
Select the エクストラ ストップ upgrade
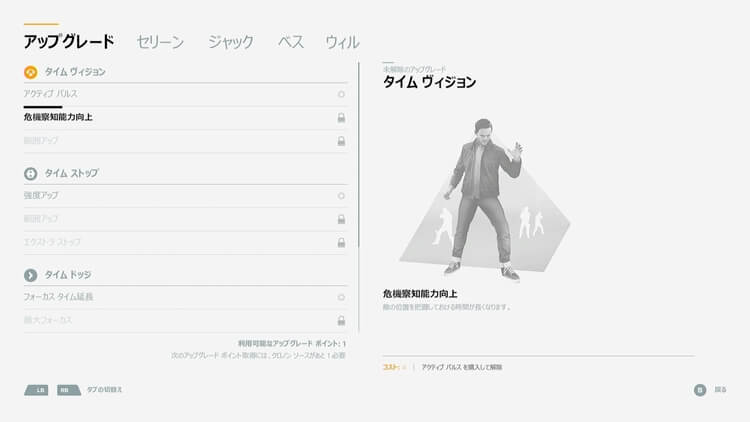tap(186, 243)
